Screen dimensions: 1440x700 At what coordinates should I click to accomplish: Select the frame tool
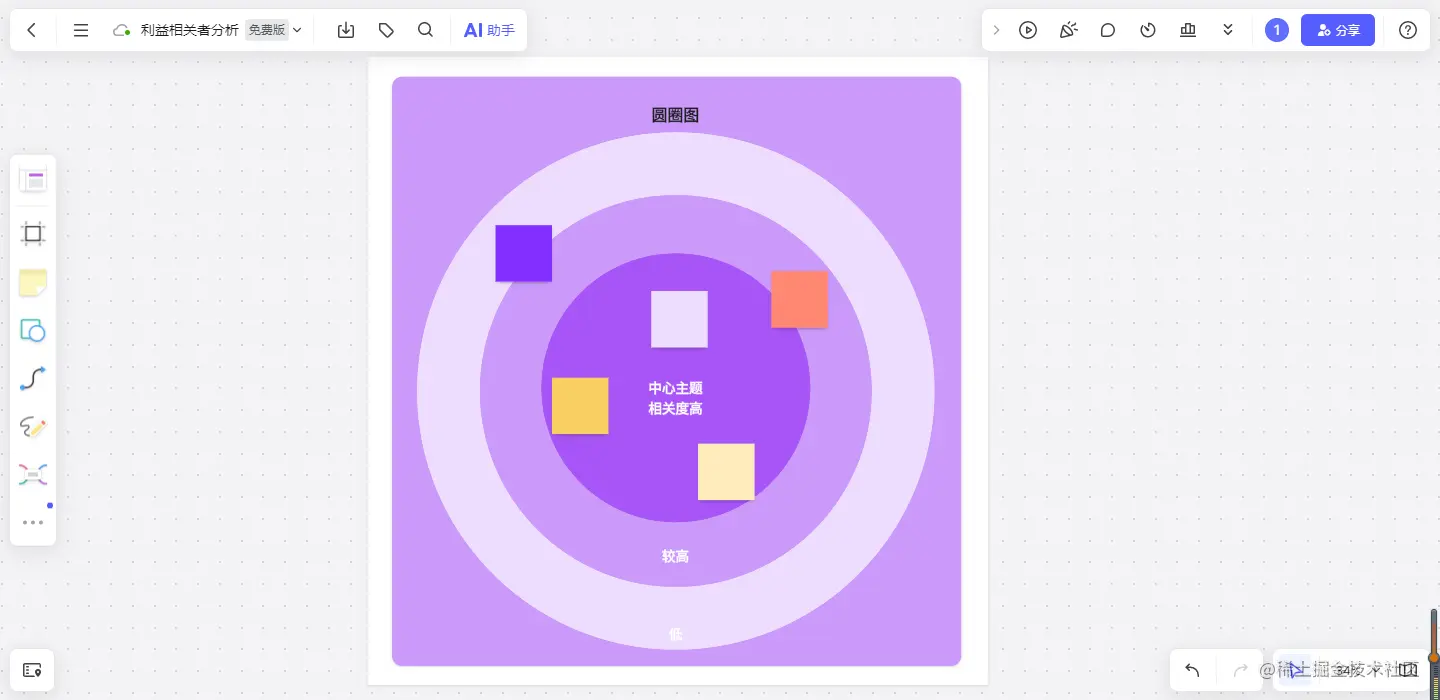[x=33, y=234]
